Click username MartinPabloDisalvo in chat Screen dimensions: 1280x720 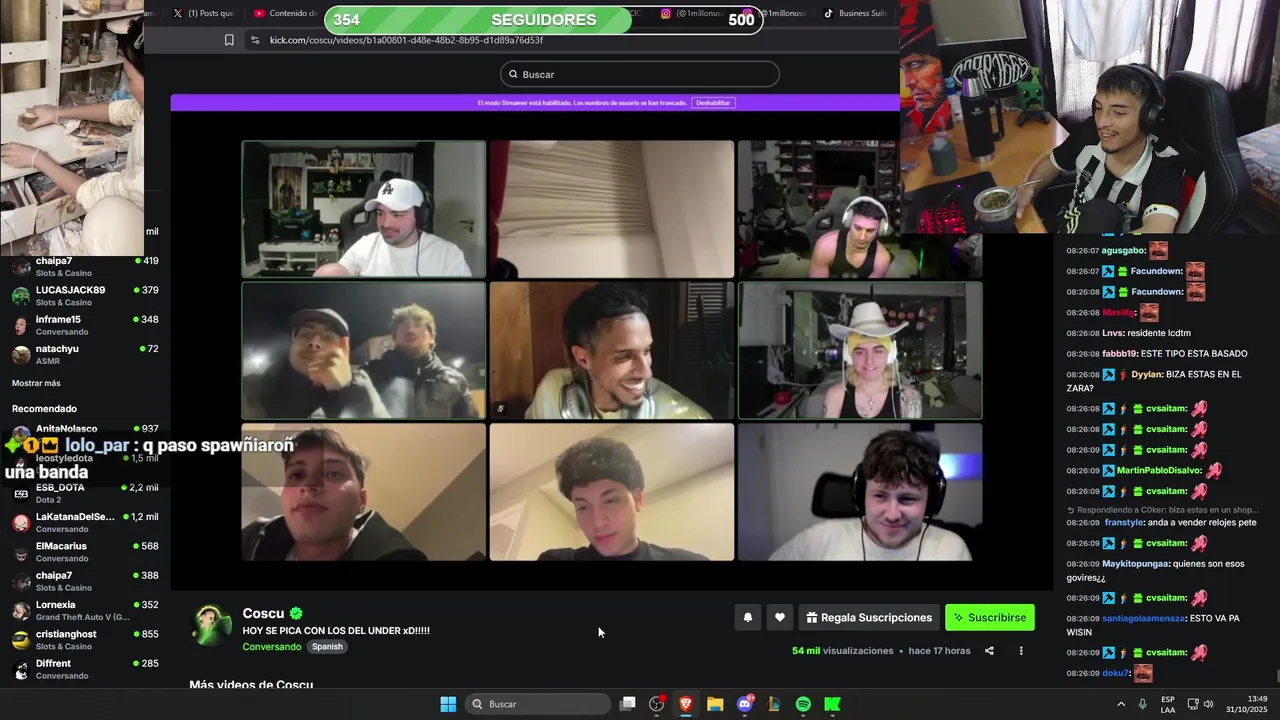(x=1160, y=471)
